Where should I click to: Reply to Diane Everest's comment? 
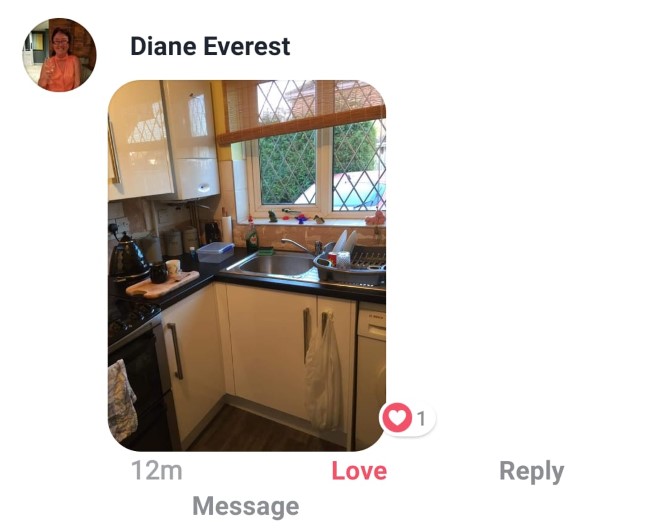click(532, 472)
